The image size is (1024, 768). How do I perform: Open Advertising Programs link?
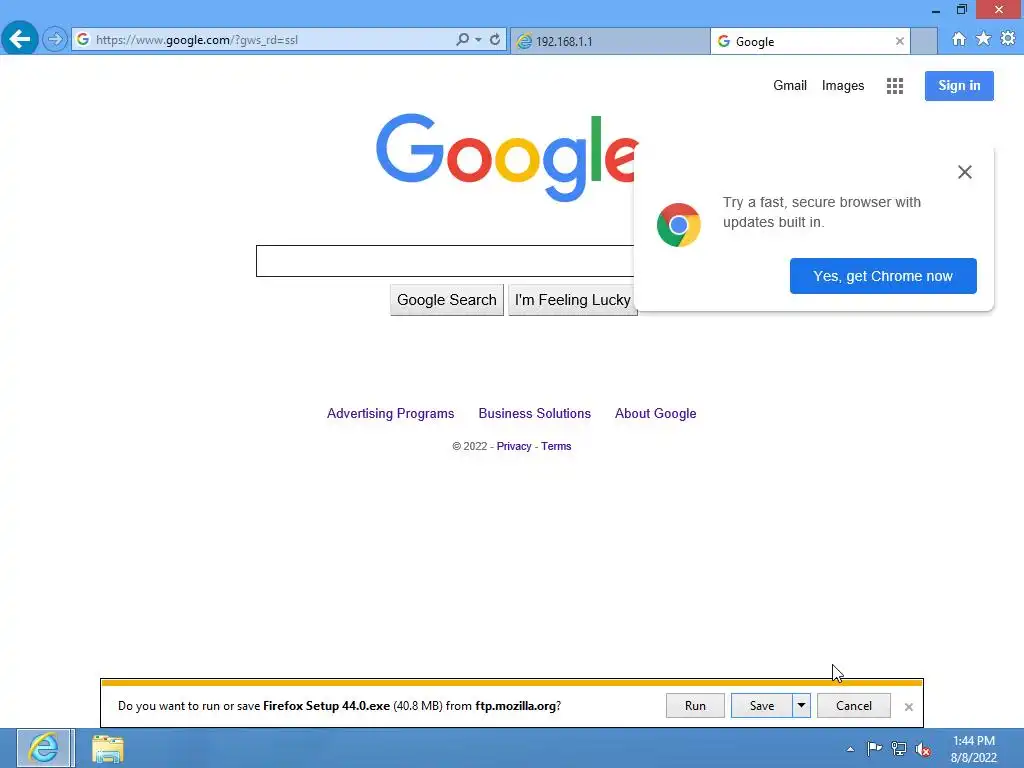click(391, 413)
